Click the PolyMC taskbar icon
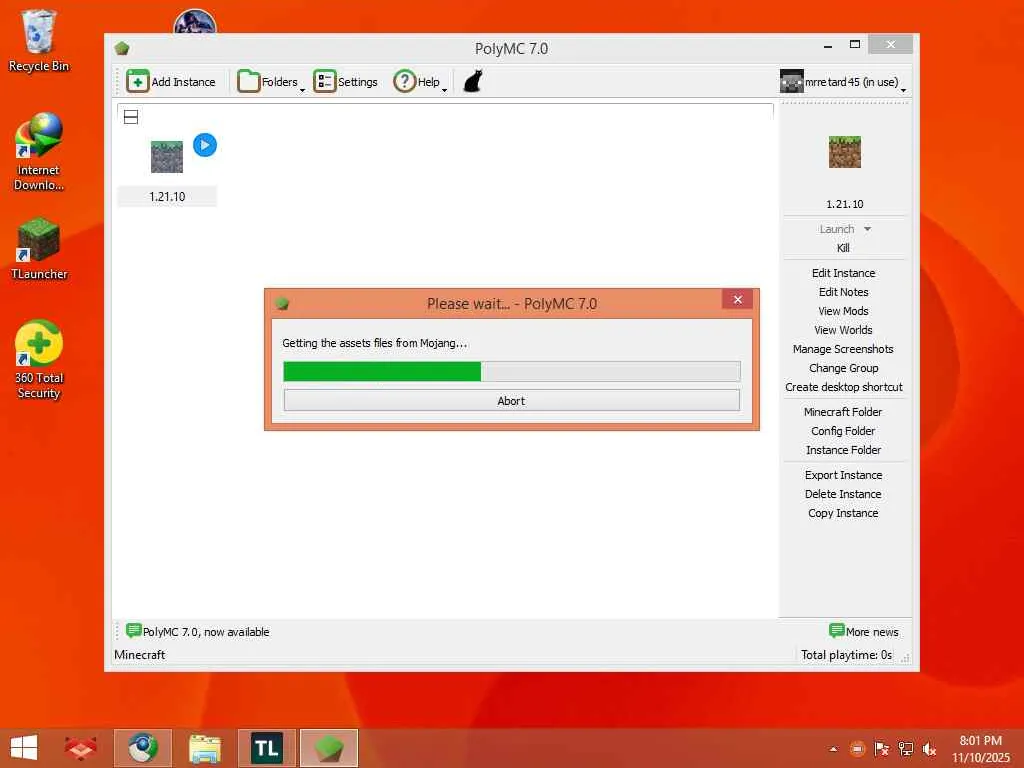 (x=328, y=748)
